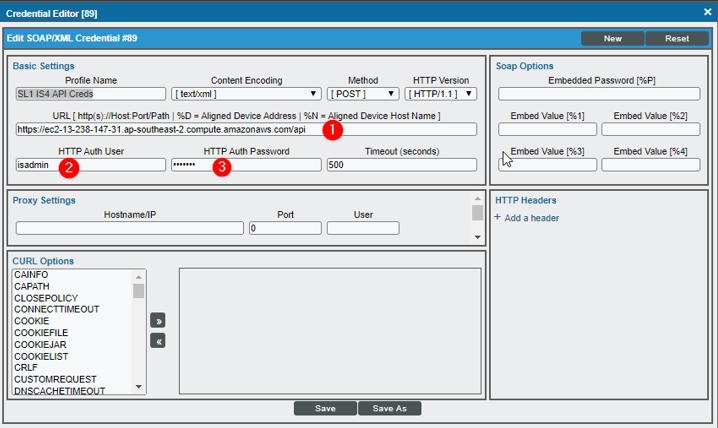Click Add a header link
The image size is (718, 428).
click(531, 218)
